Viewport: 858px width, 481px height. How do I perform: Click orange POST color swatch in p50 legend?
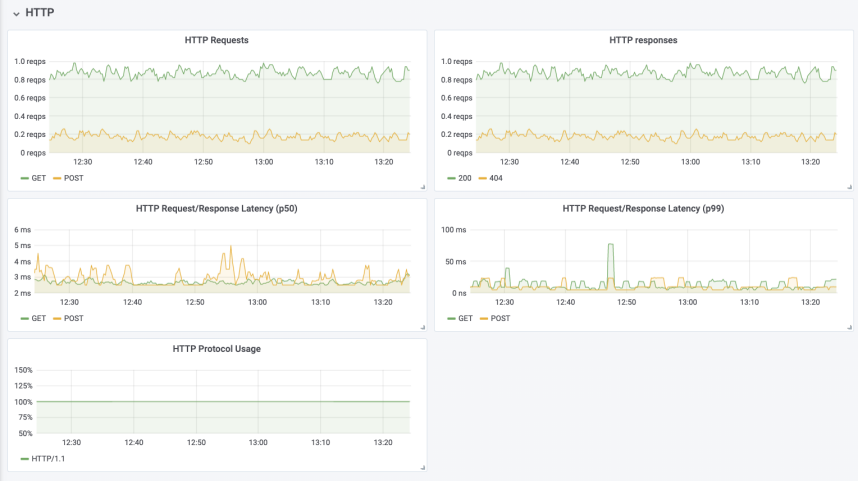57,318
